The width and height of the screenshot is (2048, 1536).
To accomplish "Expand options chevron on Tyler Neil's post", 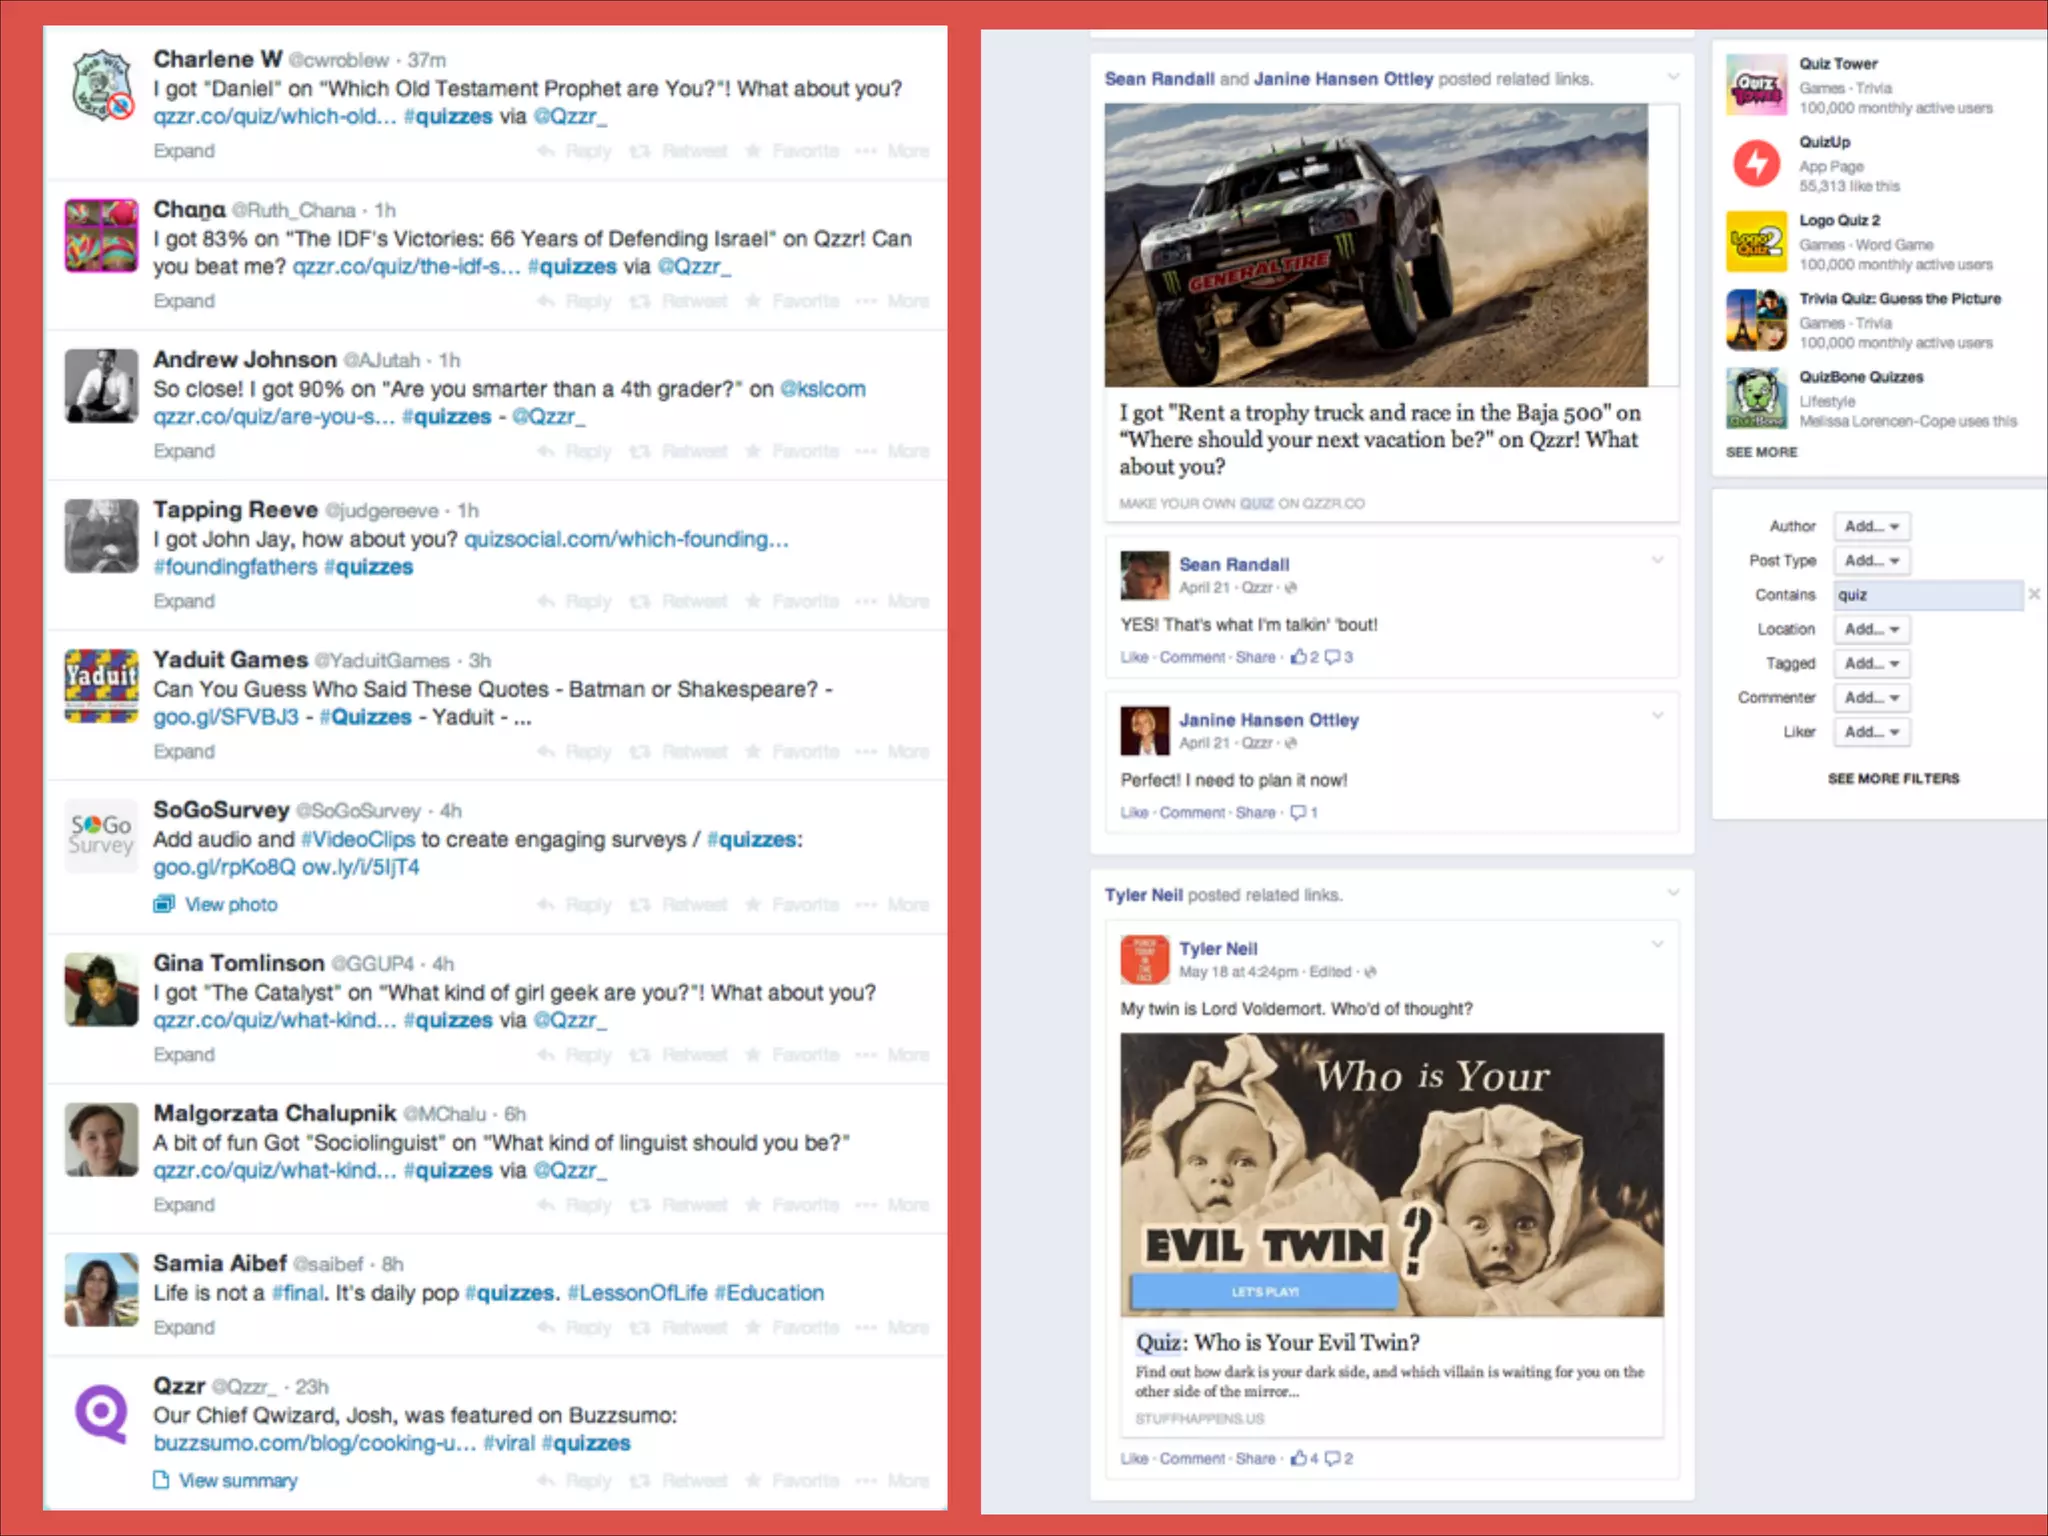I will click(x=1657, y=944).
